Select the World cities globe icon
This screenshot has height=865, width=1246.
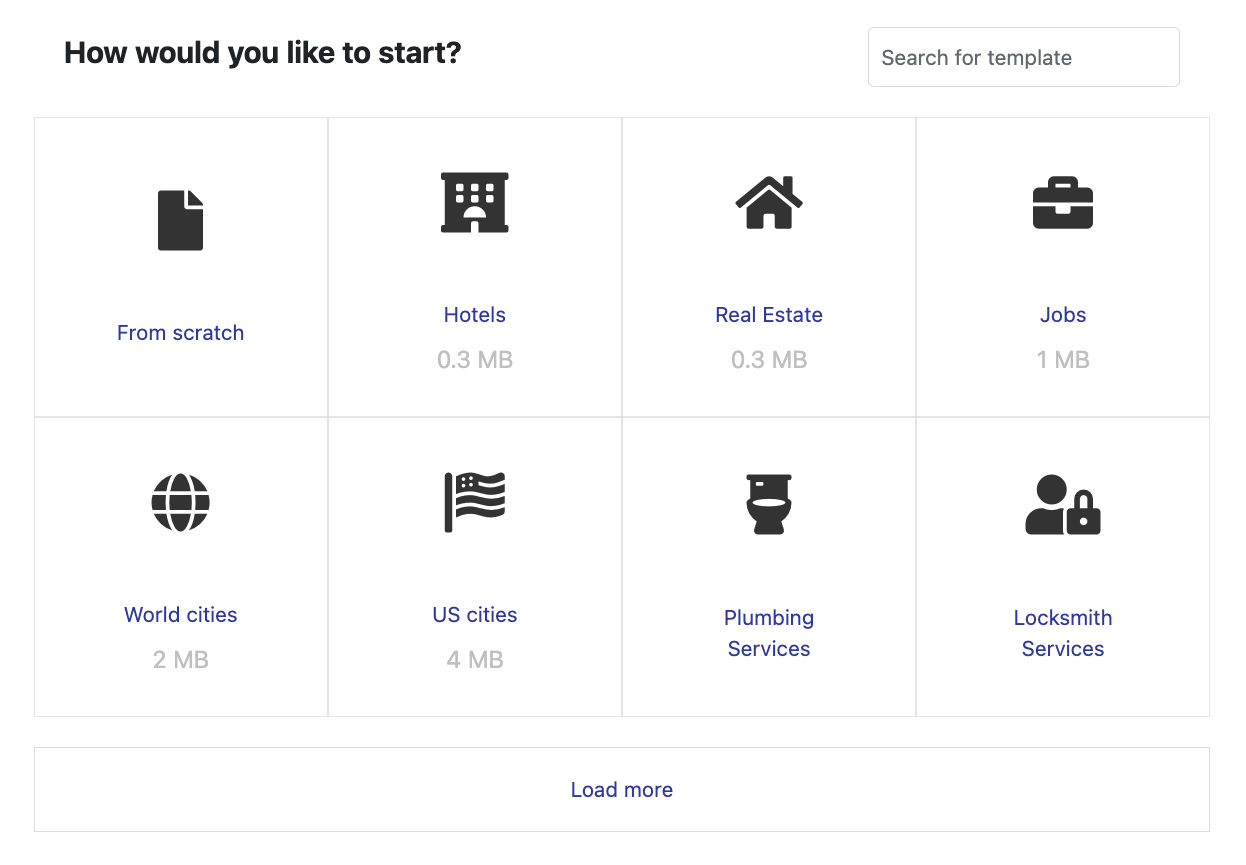[x=181, y=502]
